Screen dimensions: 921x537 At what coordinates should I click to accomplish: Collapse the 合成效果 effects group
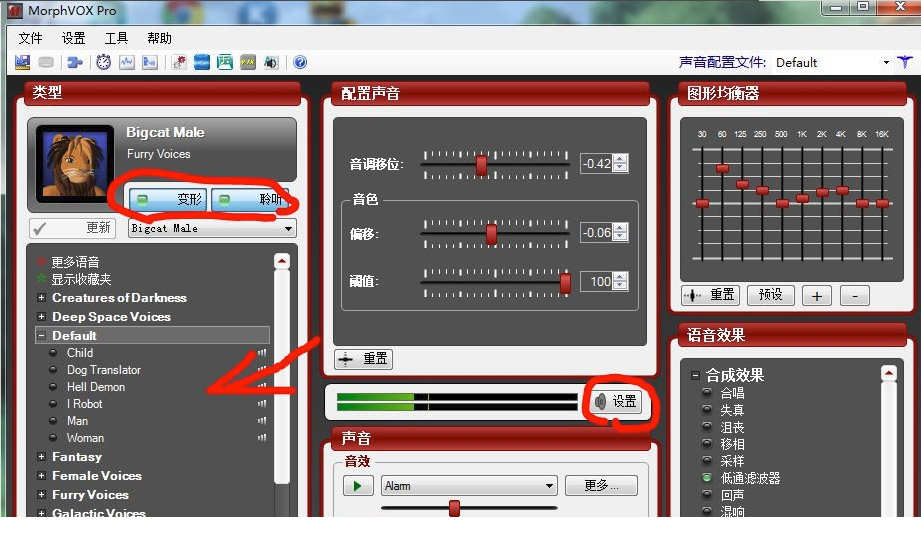695,375
